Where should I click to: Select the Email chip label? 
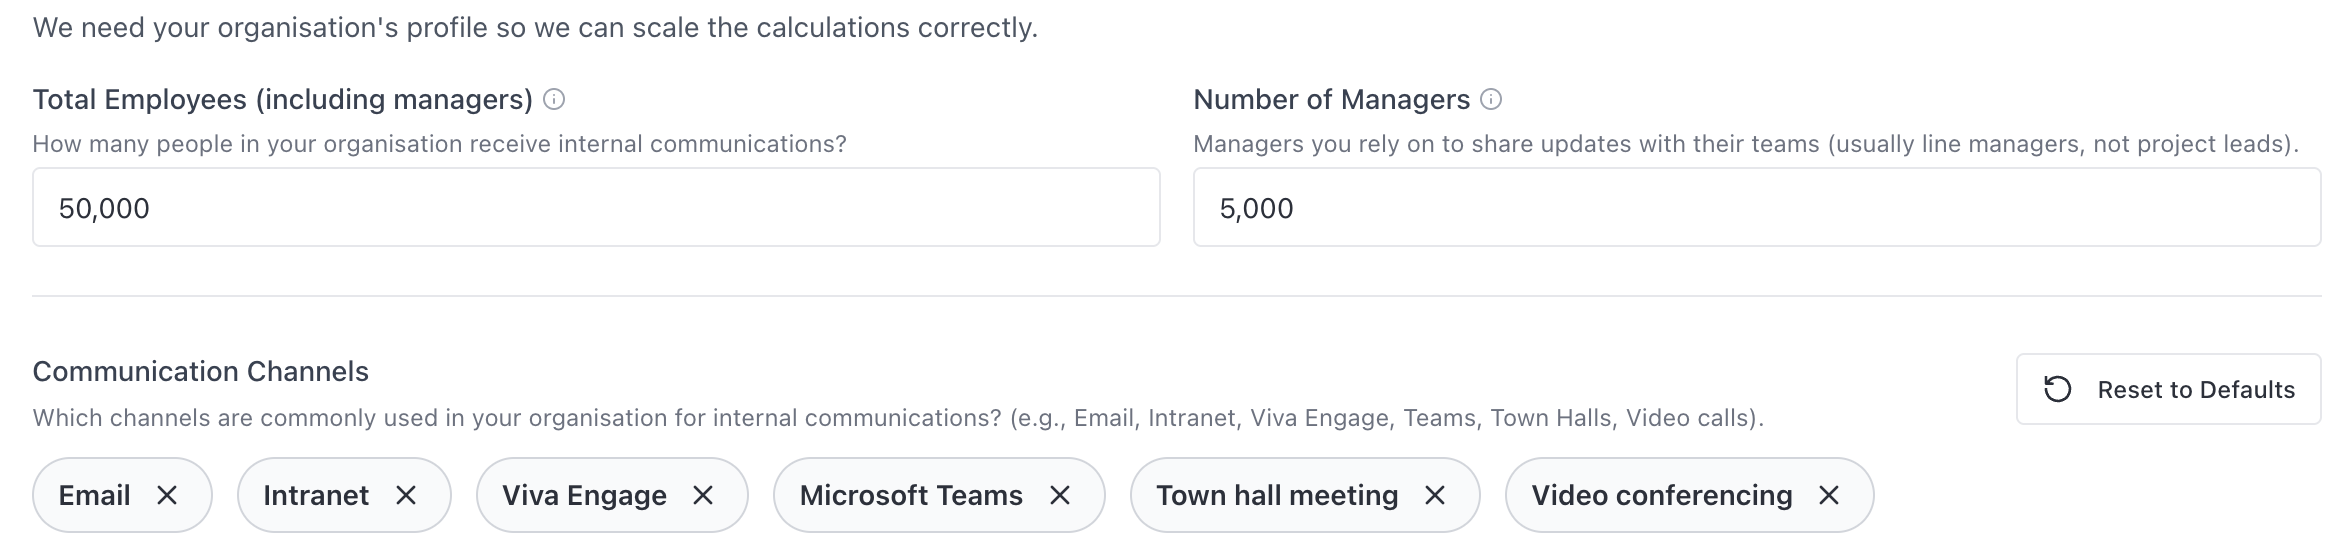95,495
